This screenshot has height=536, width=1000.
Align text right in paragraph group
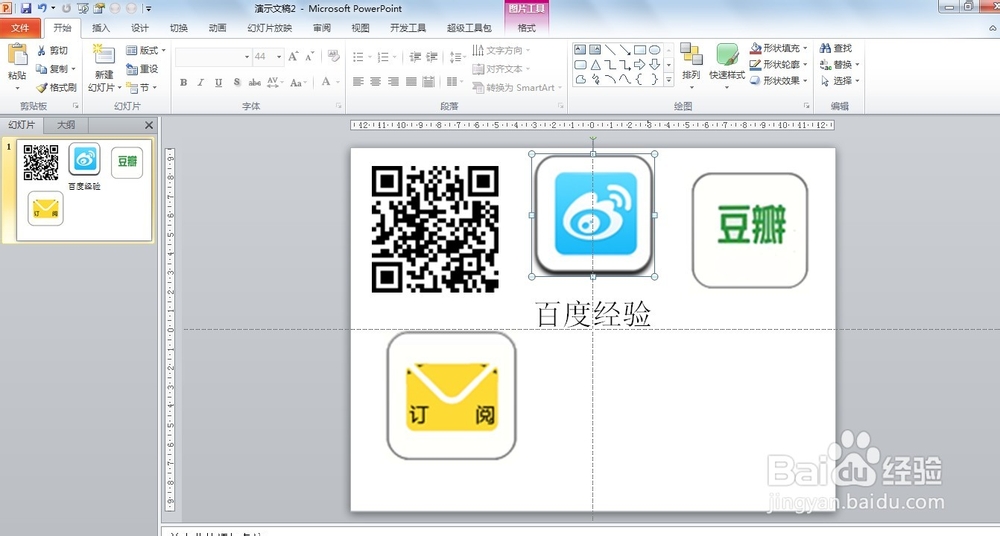tap(393, 82)
